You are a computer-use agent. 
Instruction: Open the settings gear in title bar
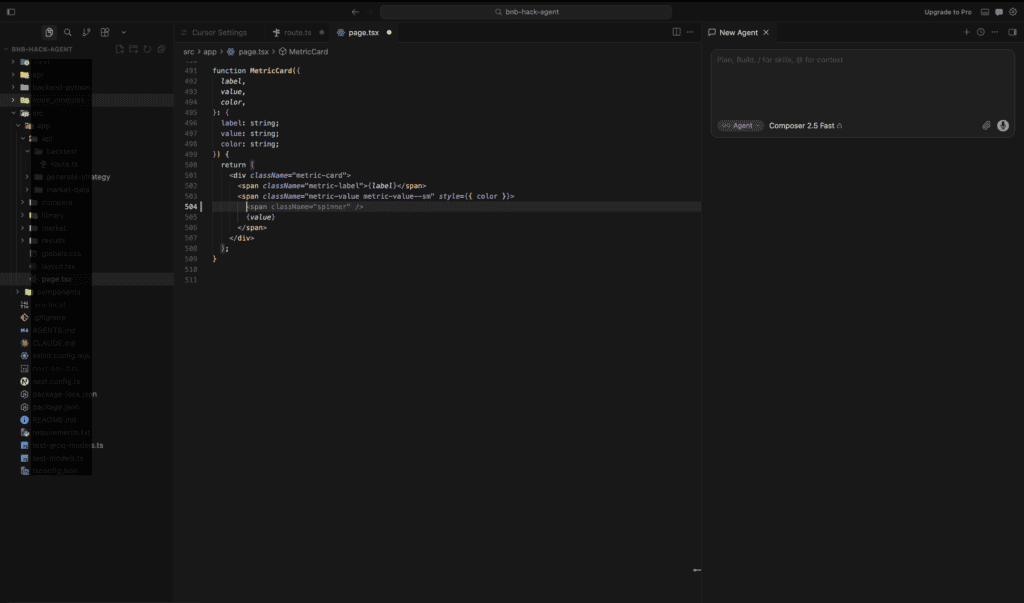tap(1013, 12)
